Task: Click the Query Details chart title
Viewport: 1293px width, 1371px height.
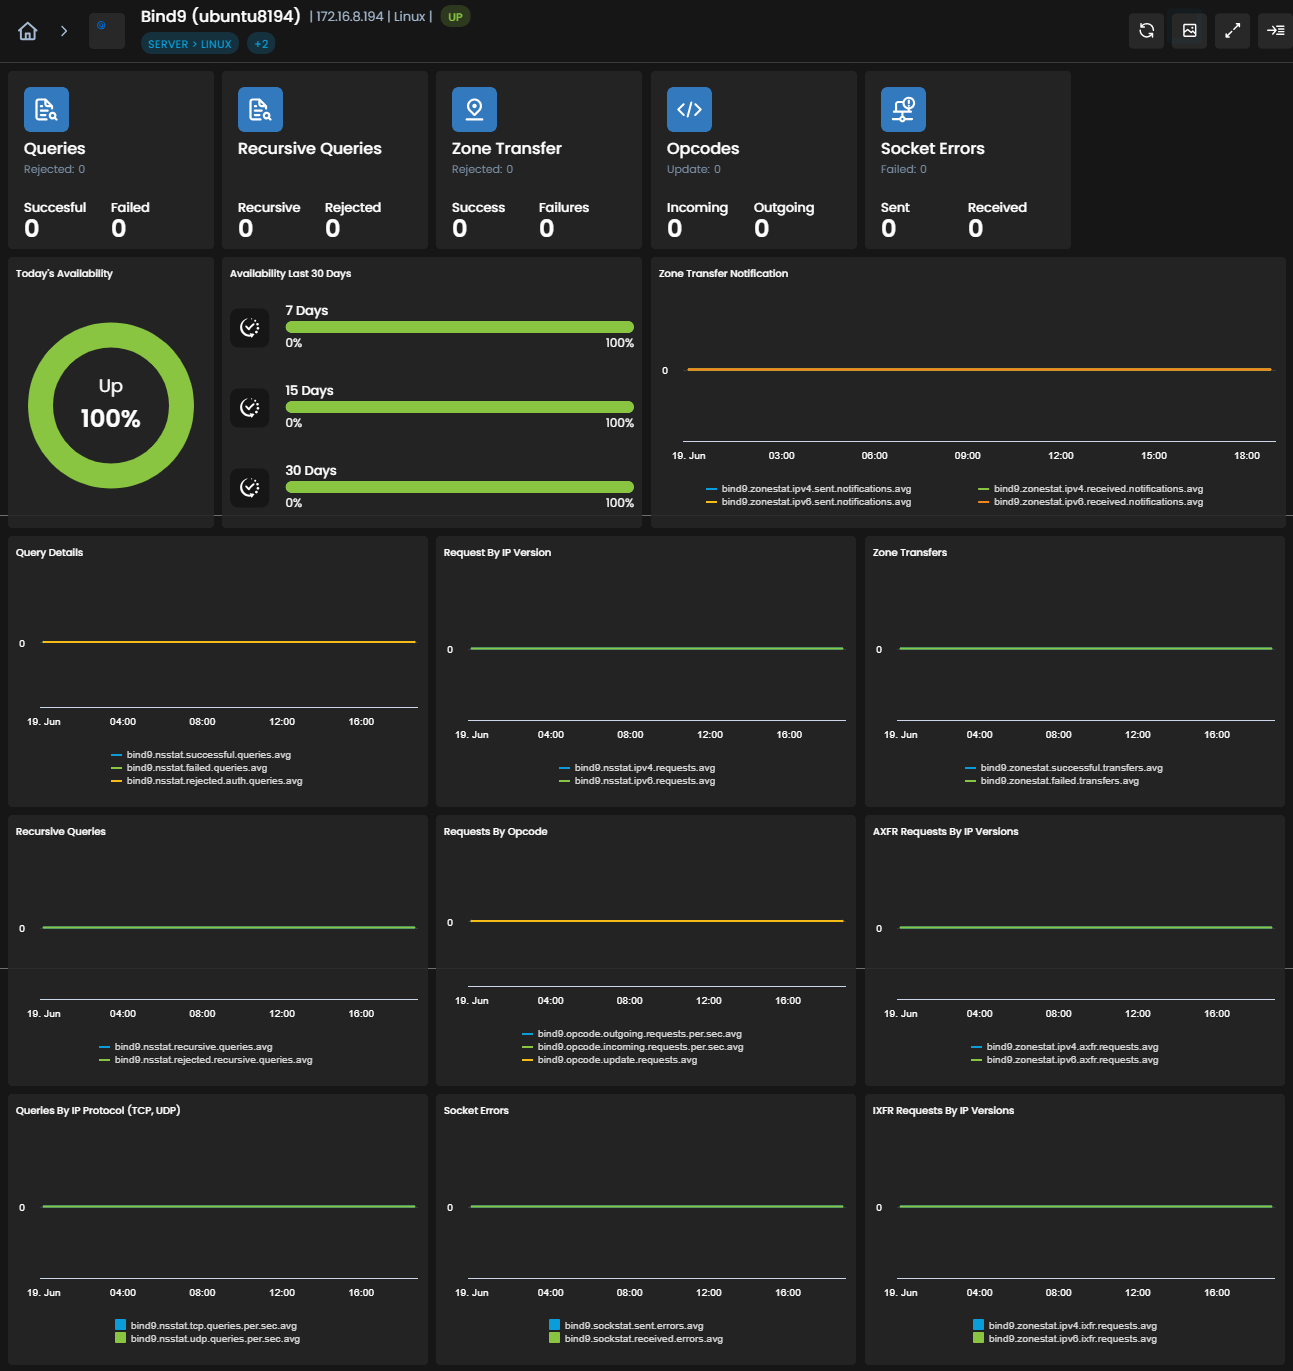Action: point(49,553)
